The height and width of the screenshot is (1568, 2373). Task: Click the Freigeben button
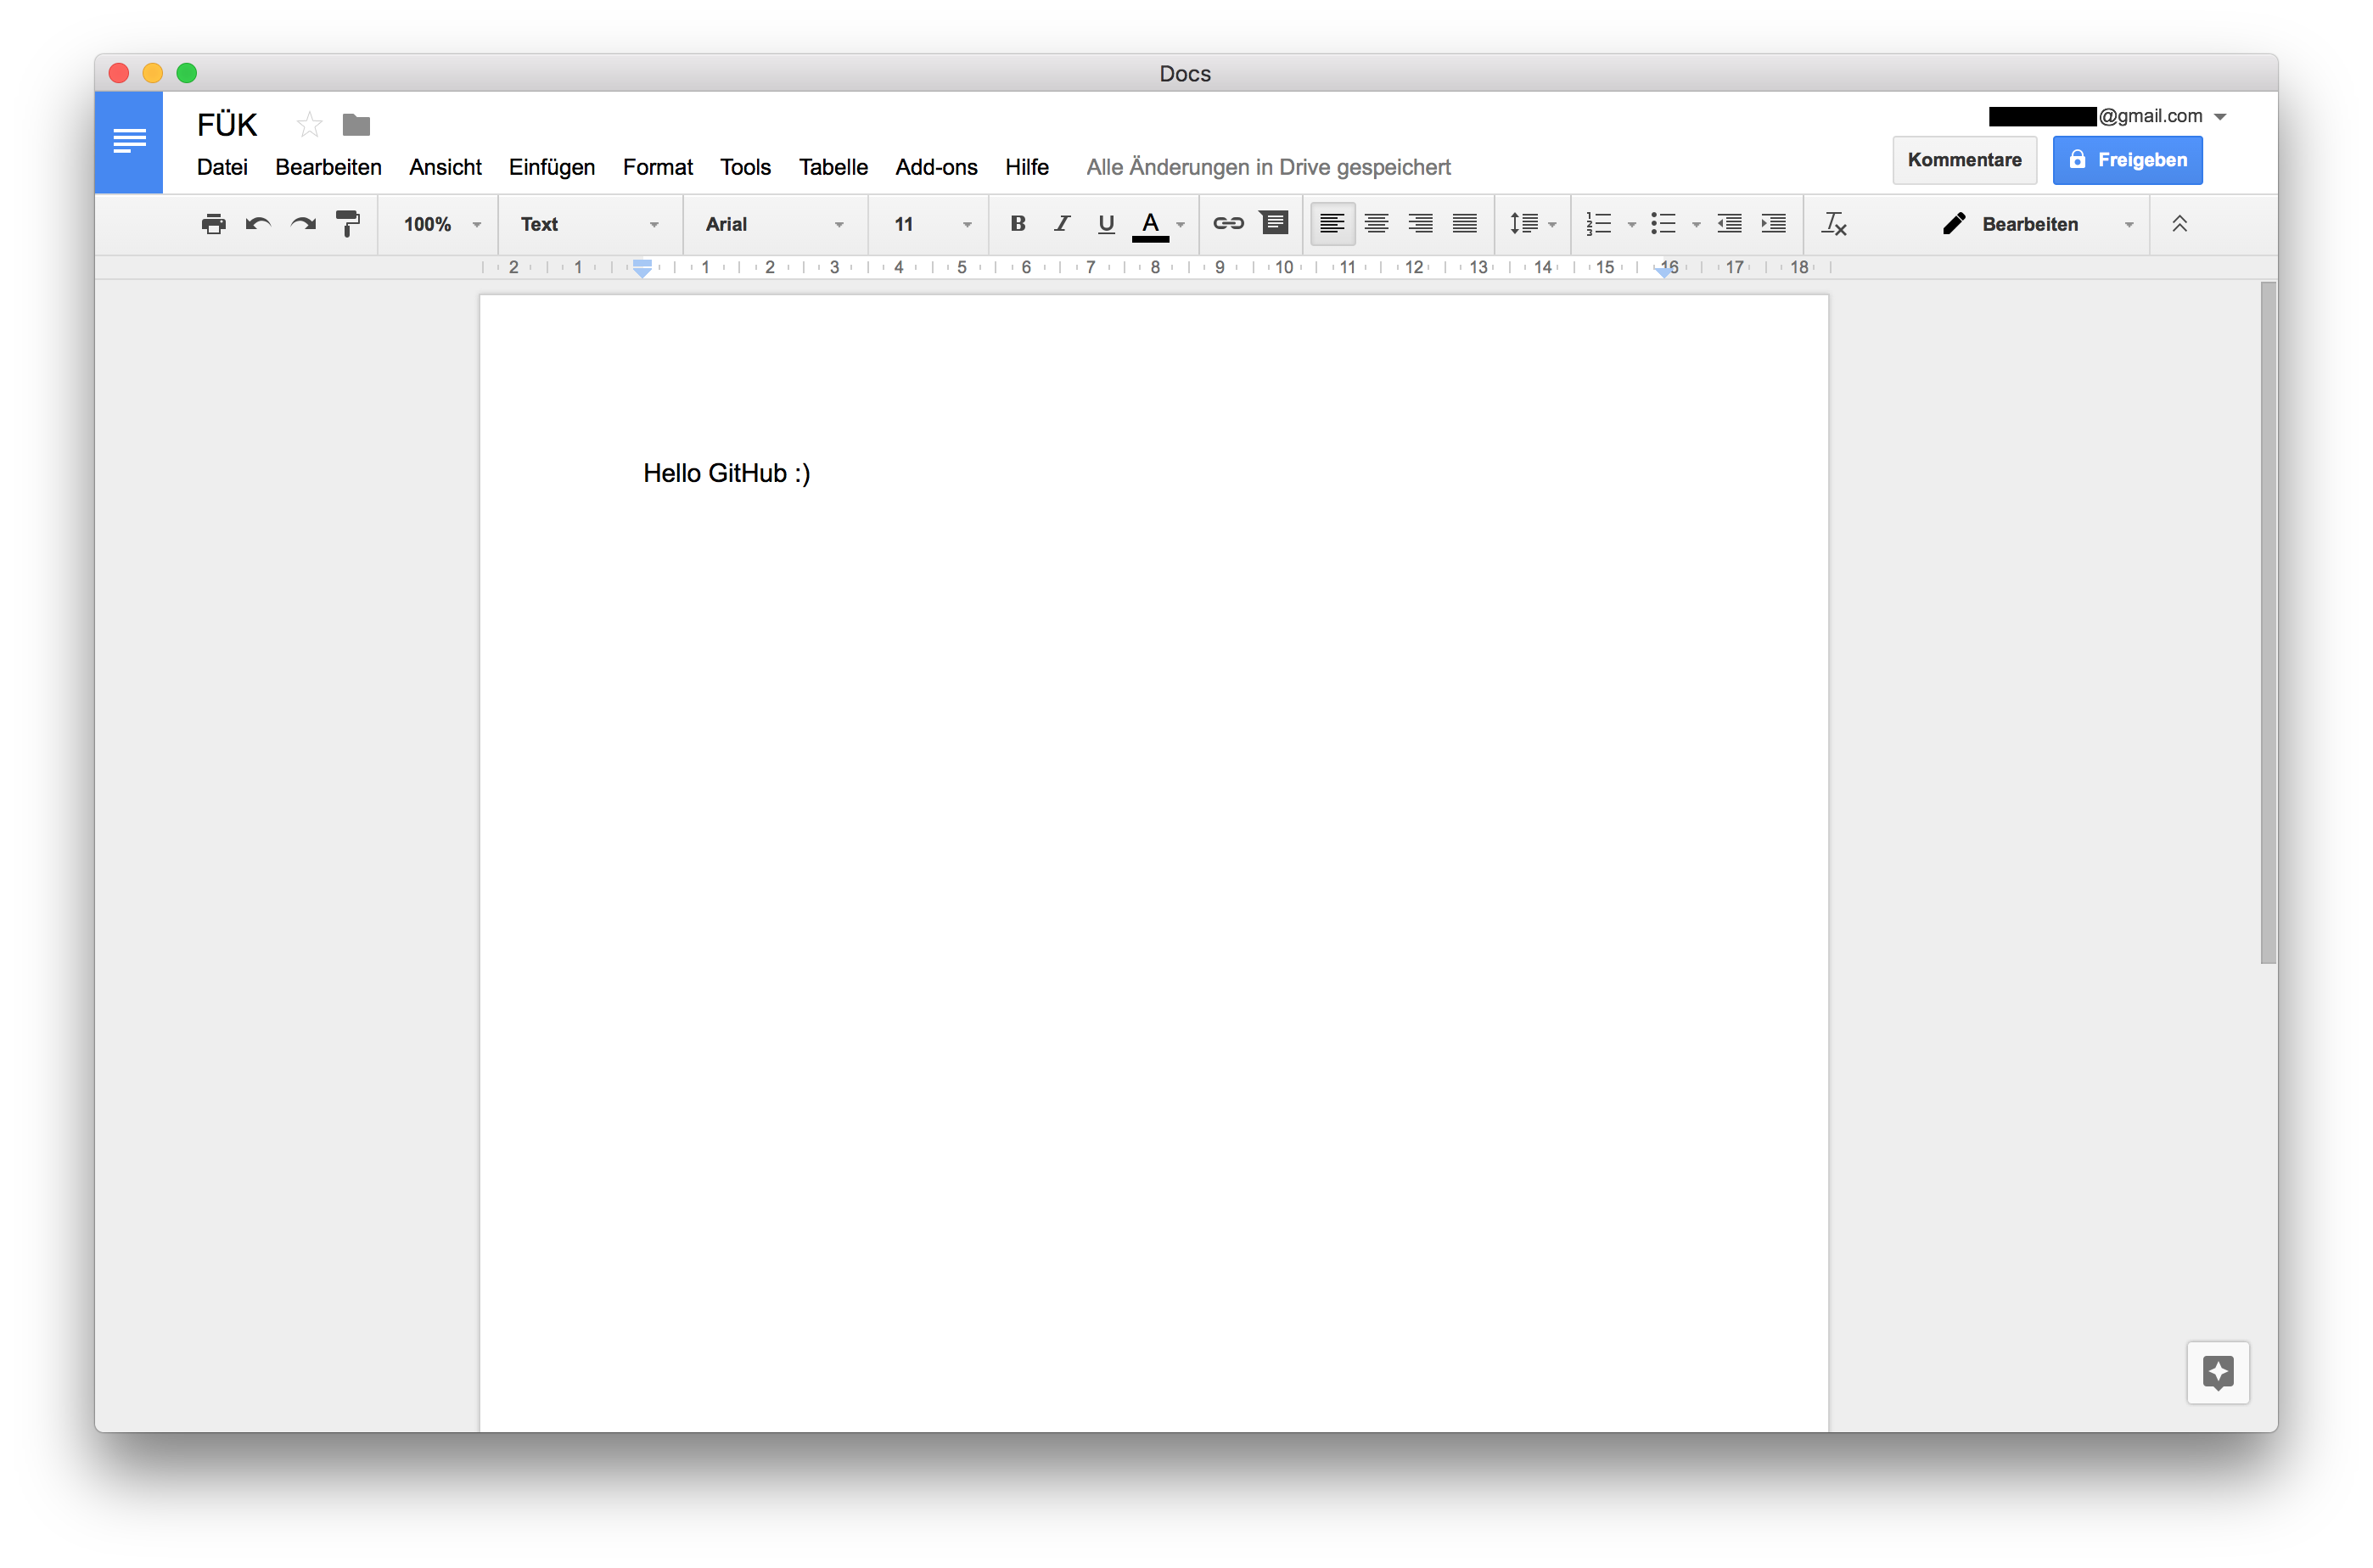click(x=2127, y=160)
